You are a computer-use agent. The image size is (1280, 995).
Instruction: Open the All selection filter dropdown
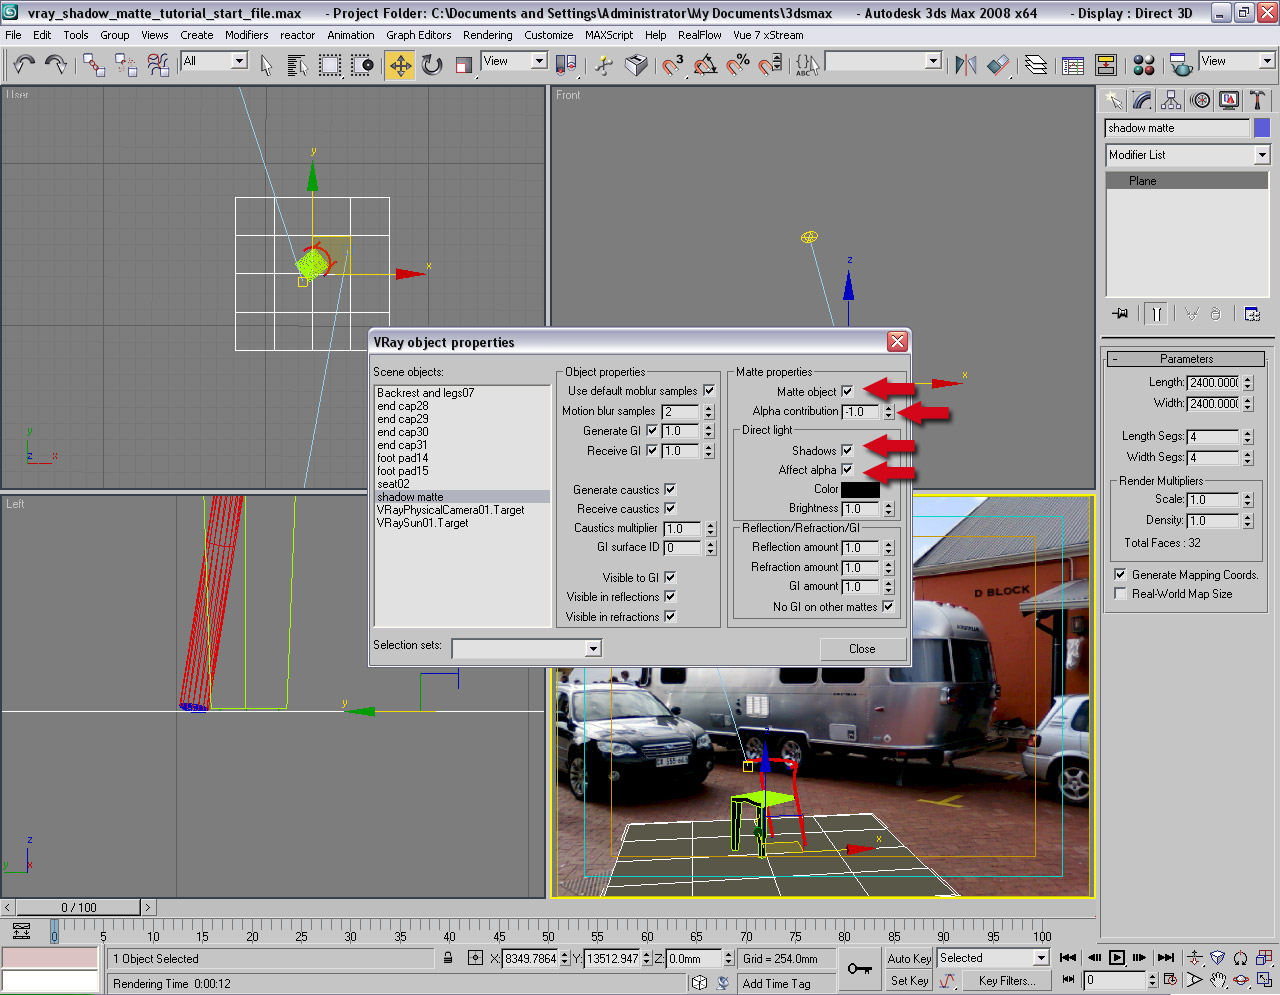tap(239, 61)
